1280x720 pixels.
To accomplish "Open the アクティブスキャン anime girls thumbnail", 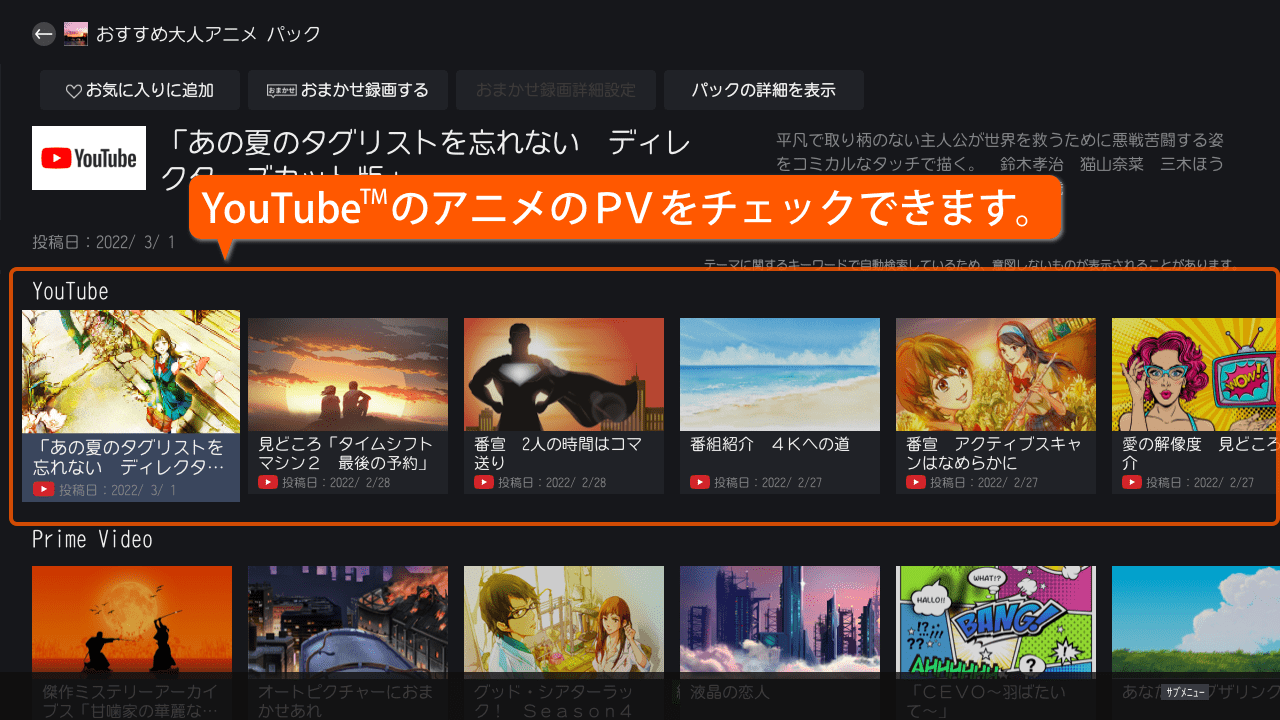I will pyautogui.click(x=996, y=374).
